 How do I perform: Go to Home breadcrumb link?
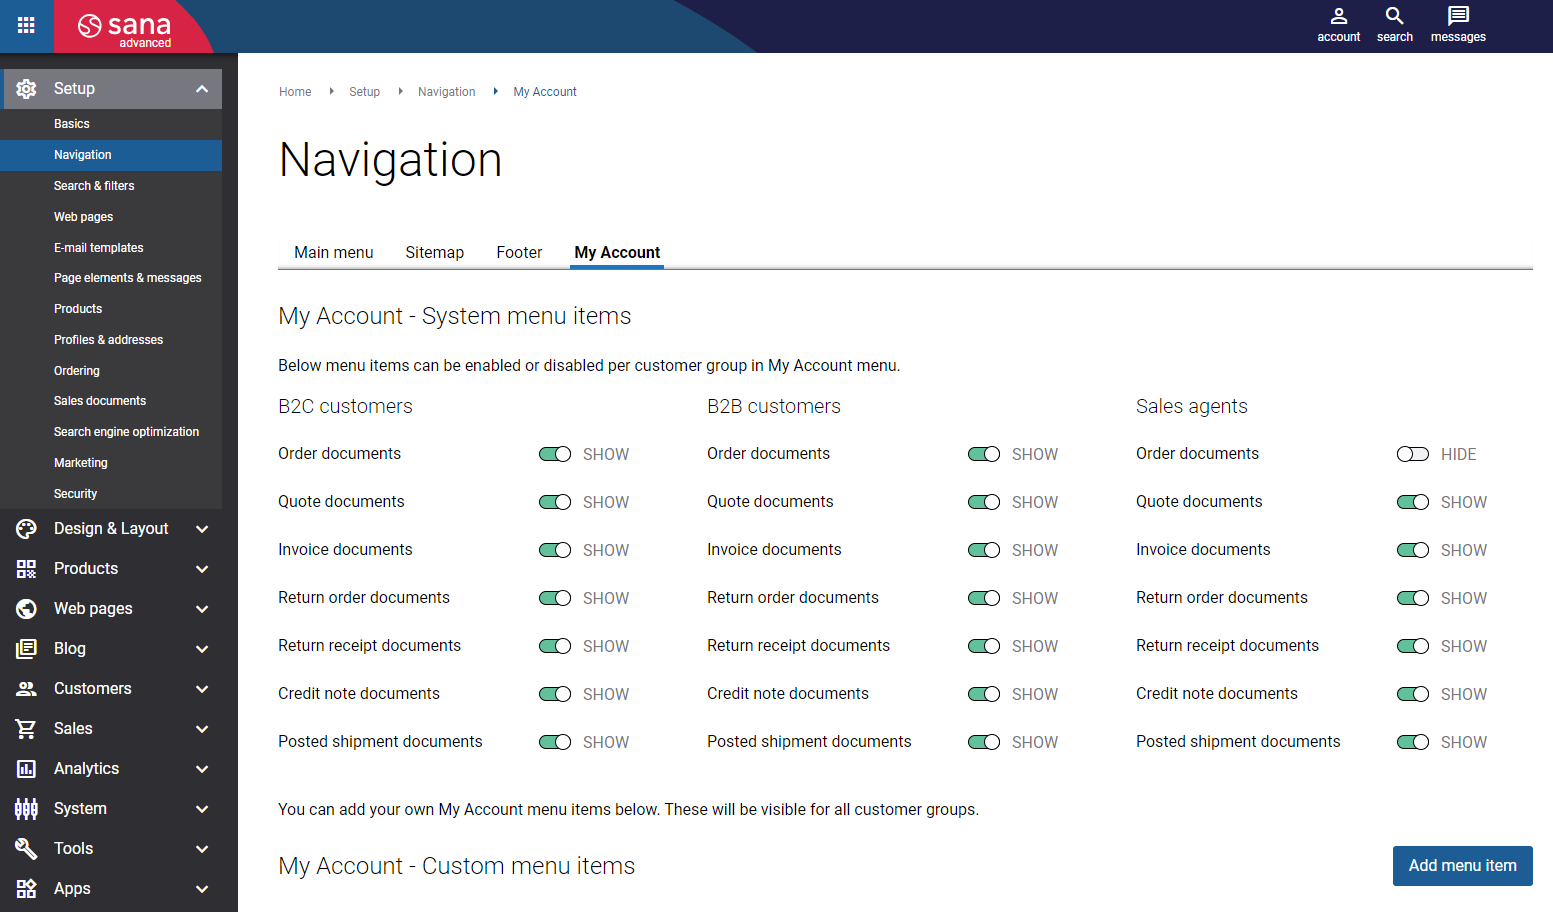295,92
